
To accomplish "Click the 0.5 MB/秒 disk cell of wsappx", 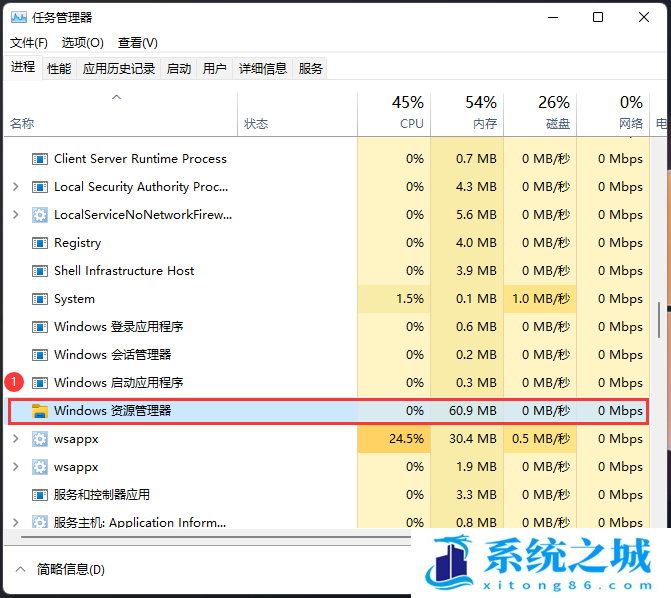I will point(540,439).
